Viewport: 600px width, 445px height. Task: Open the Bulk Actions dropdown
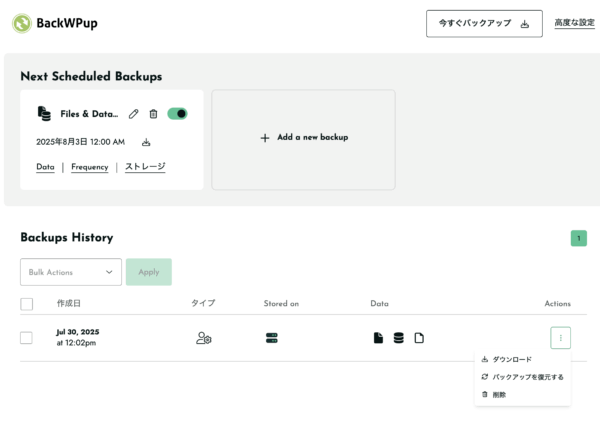[x=71, y=272]
